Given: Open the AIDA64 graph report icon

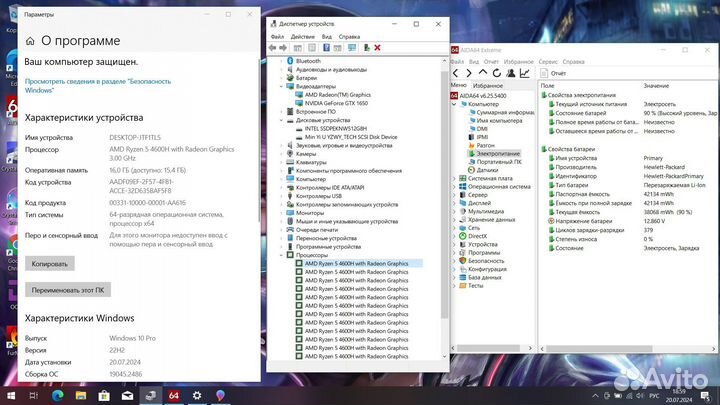Looking at the screenshot, I should [x=524, y=73].
